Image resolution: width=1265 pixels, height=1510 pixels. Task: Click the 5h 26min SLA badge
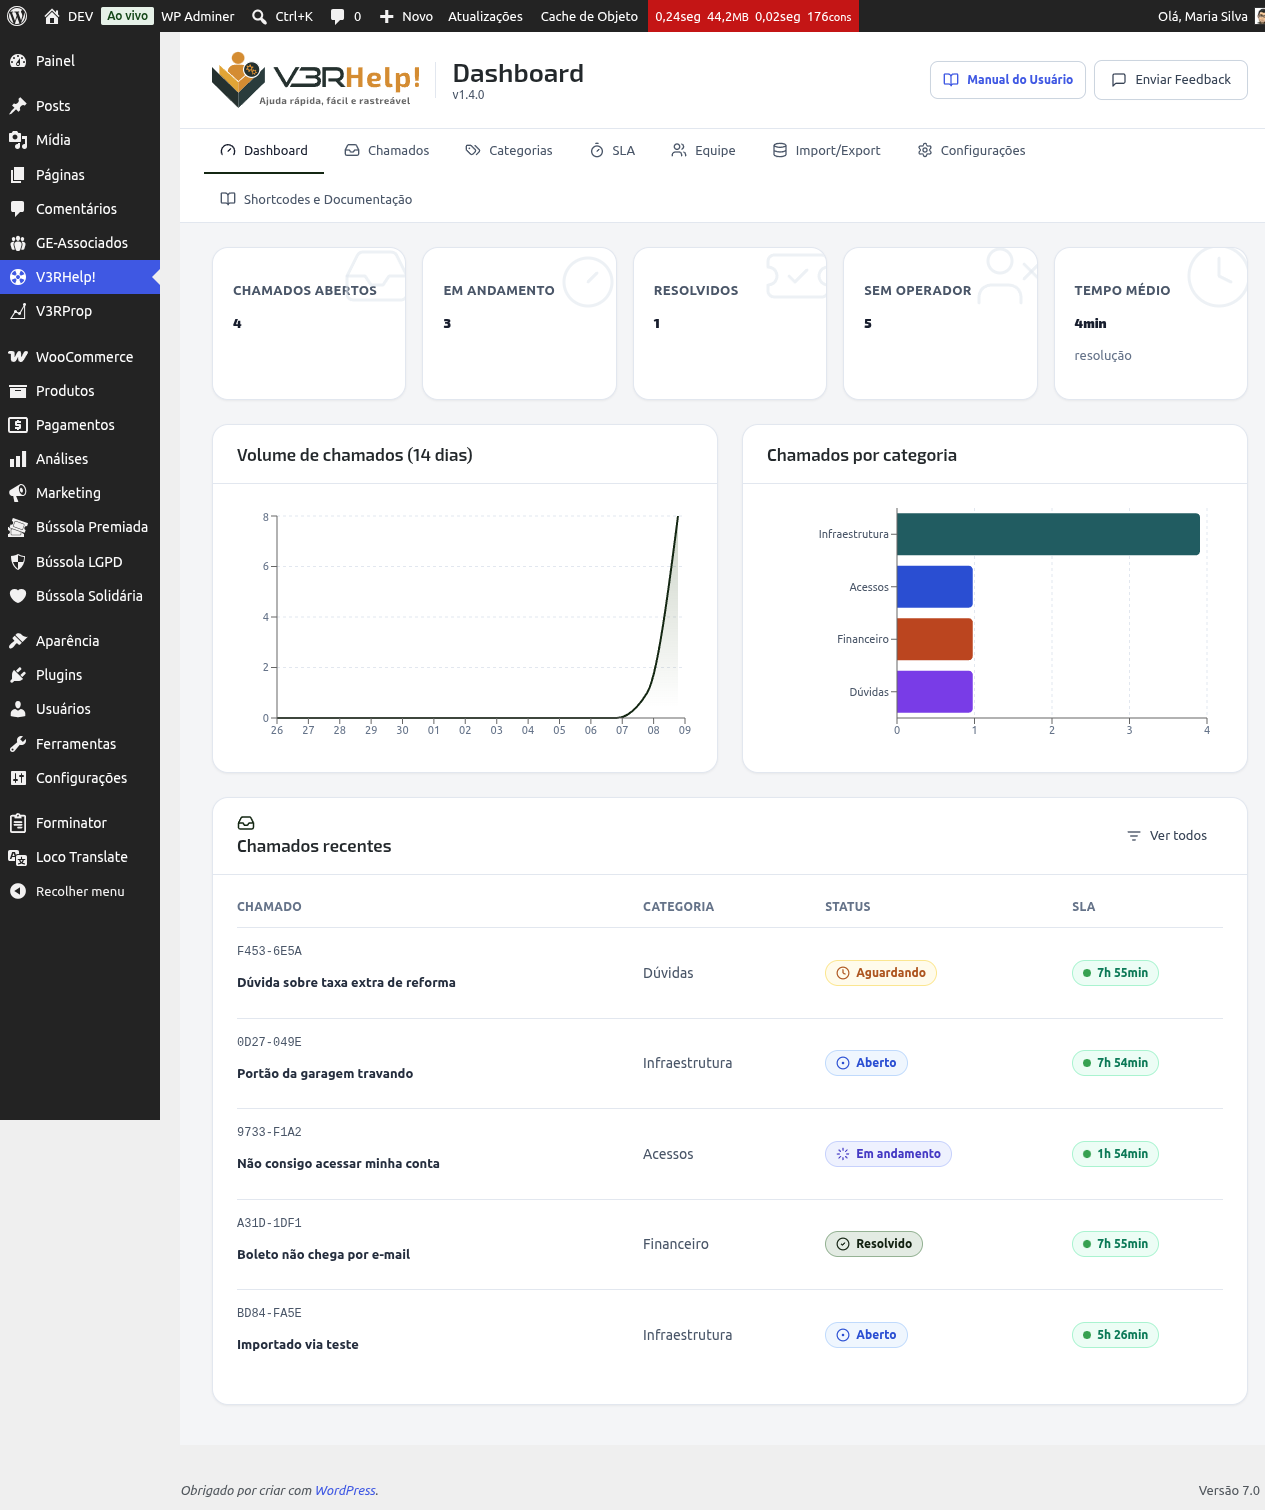[1115, 1335]
